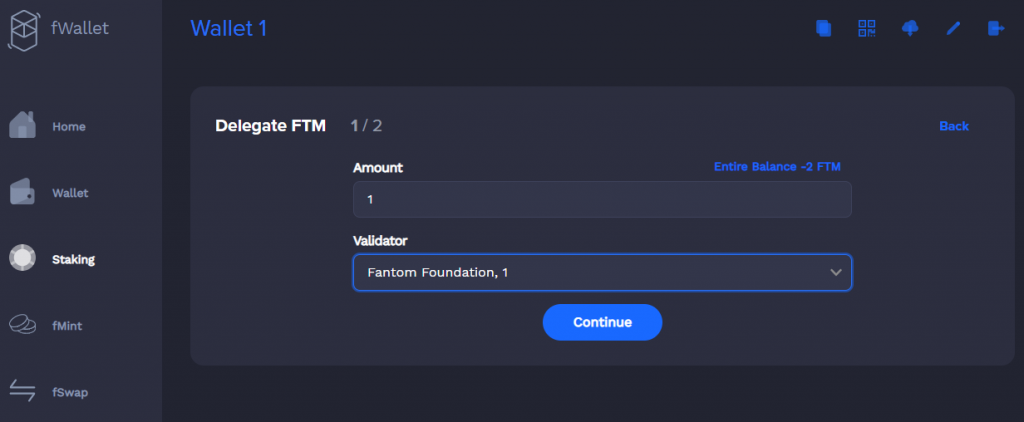This screenshot has height=422, width=1024.
Task: Go to the Home menu item
Action: pyautogui.click(x=68, y=127)
